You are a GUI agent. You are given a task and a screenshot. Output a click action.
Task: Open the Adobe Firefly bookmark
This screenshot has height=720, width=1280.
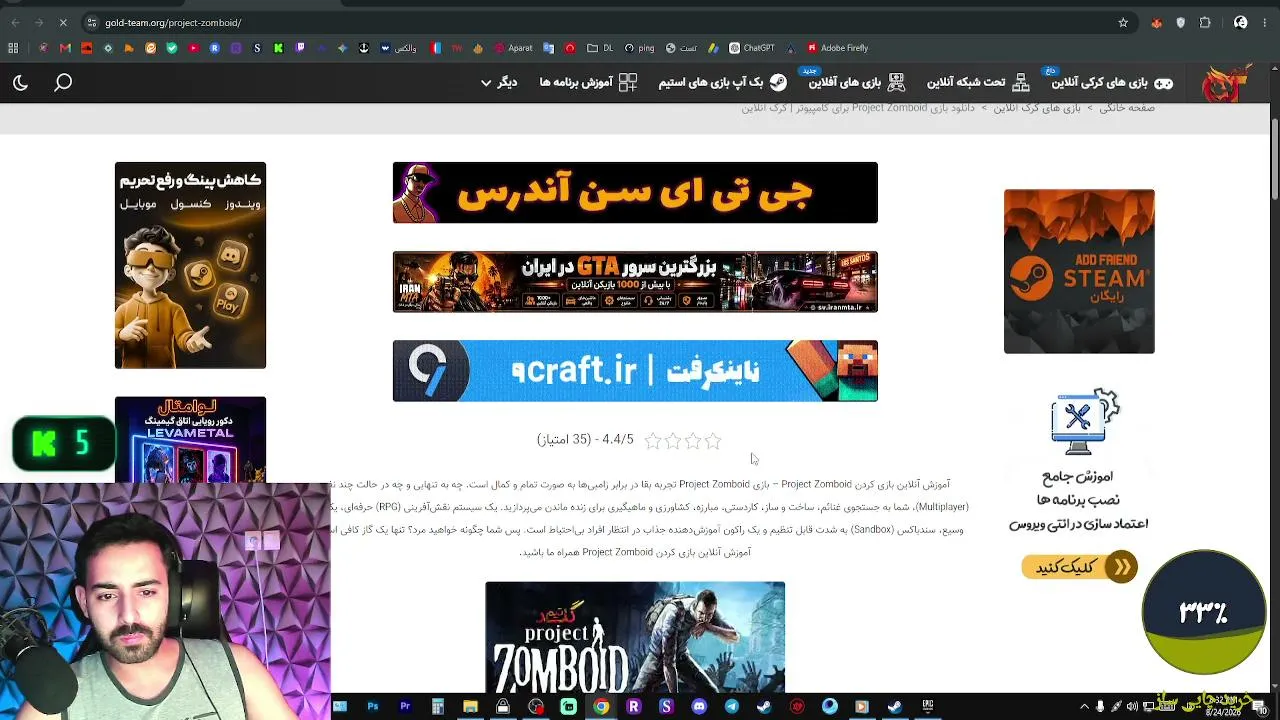pos(838,48)
